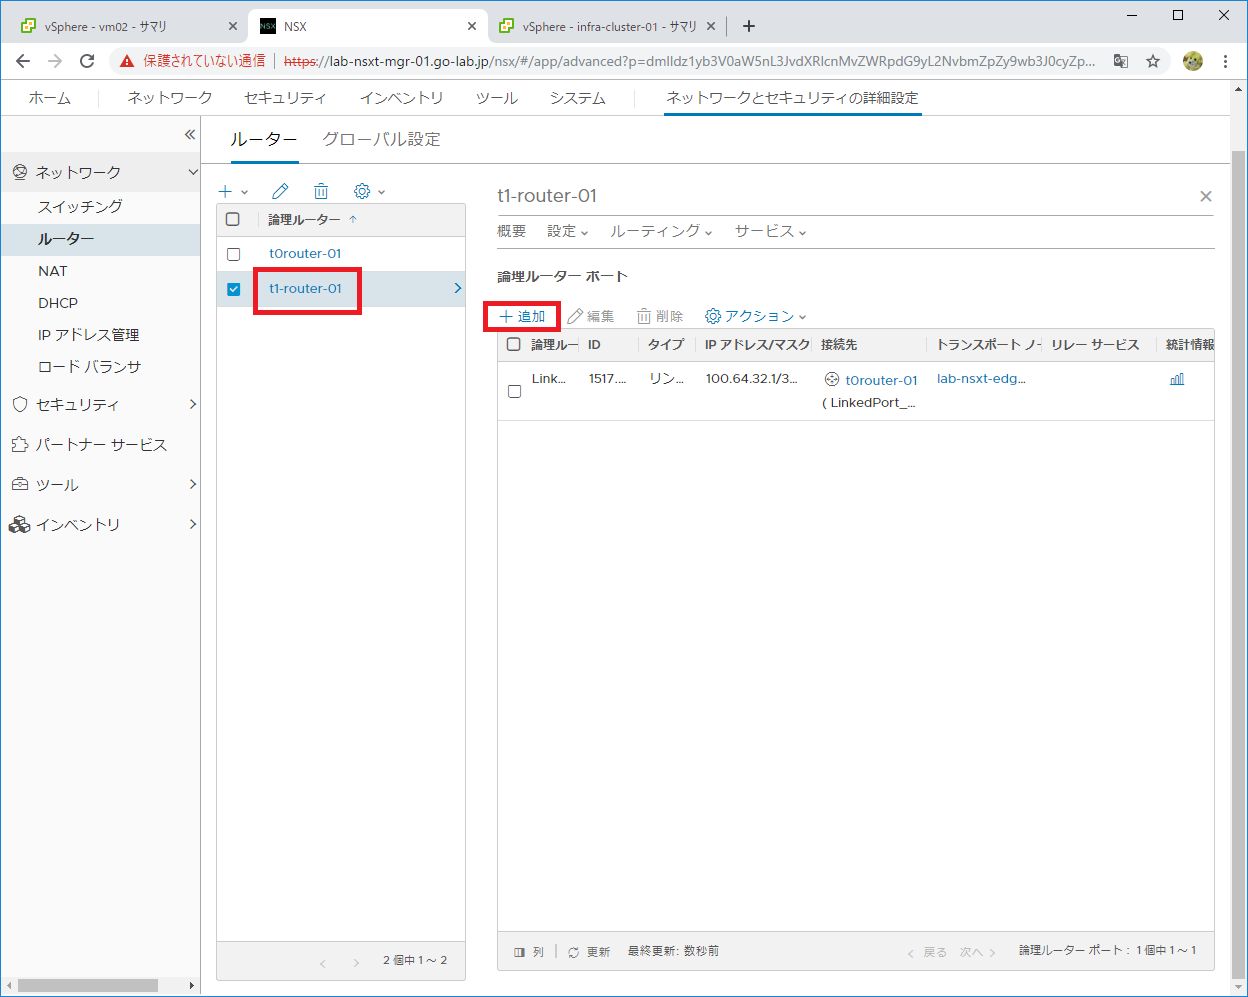
Task: Close the vSphere infra-cluster-01 browser tab
Action: [713, 26]
